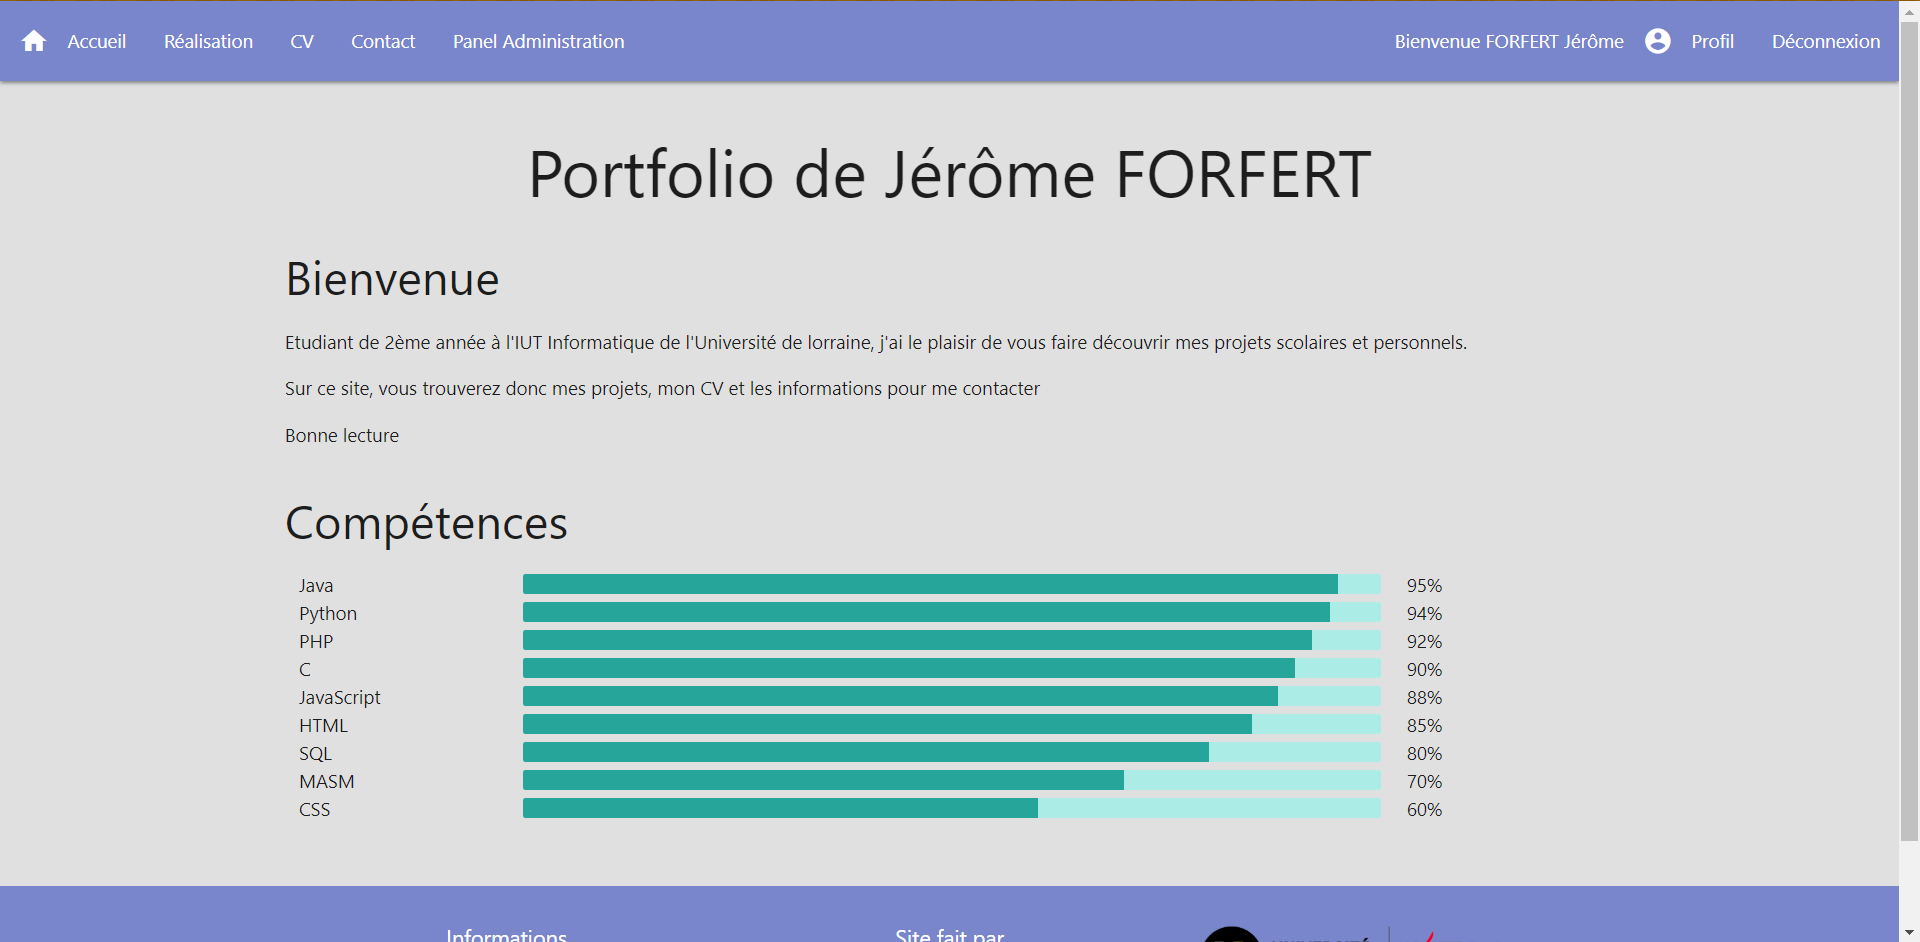The image size is (1920, 942).
Task: Click the Java skill progress bar
Action: click(952, 584)
